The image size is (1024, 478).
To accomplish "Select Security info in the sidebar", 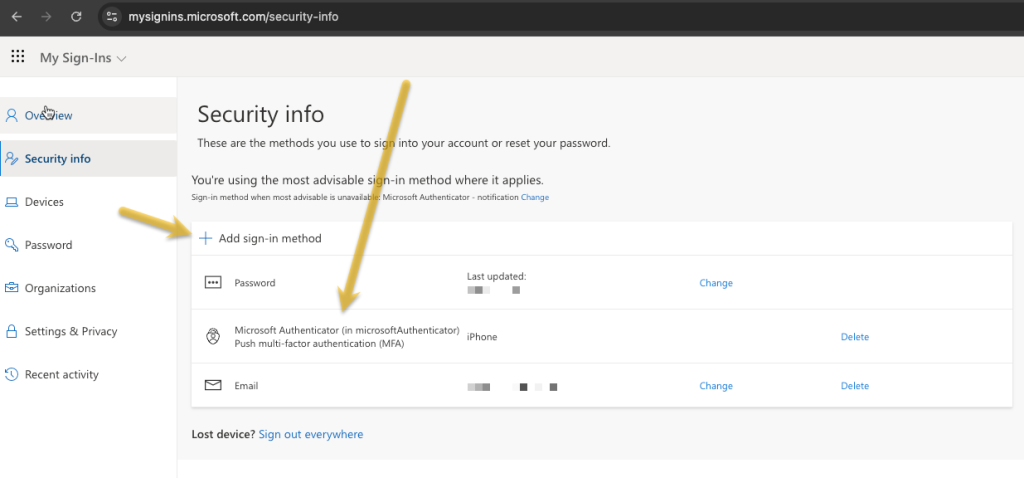I will pyautogui.click(x=57, y=159).
